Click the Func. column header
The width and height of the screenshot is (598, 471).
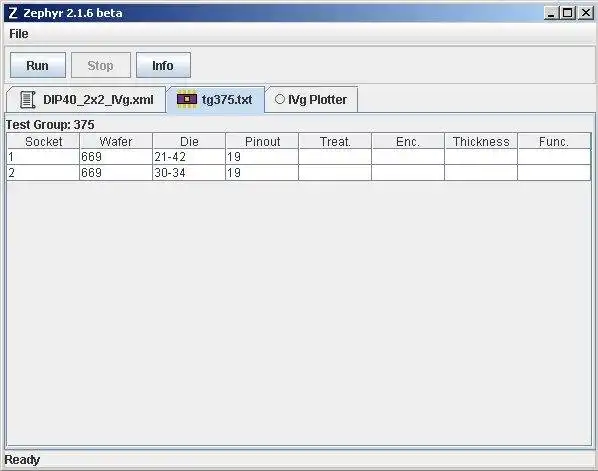[554, 141]
